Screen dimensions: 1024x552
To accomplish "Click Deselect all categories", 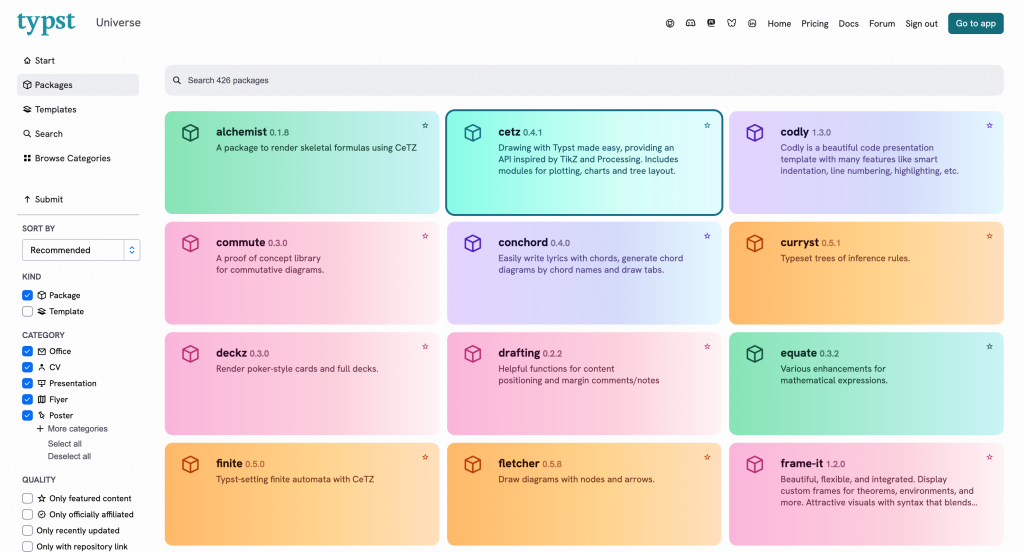I will point(69,457).
